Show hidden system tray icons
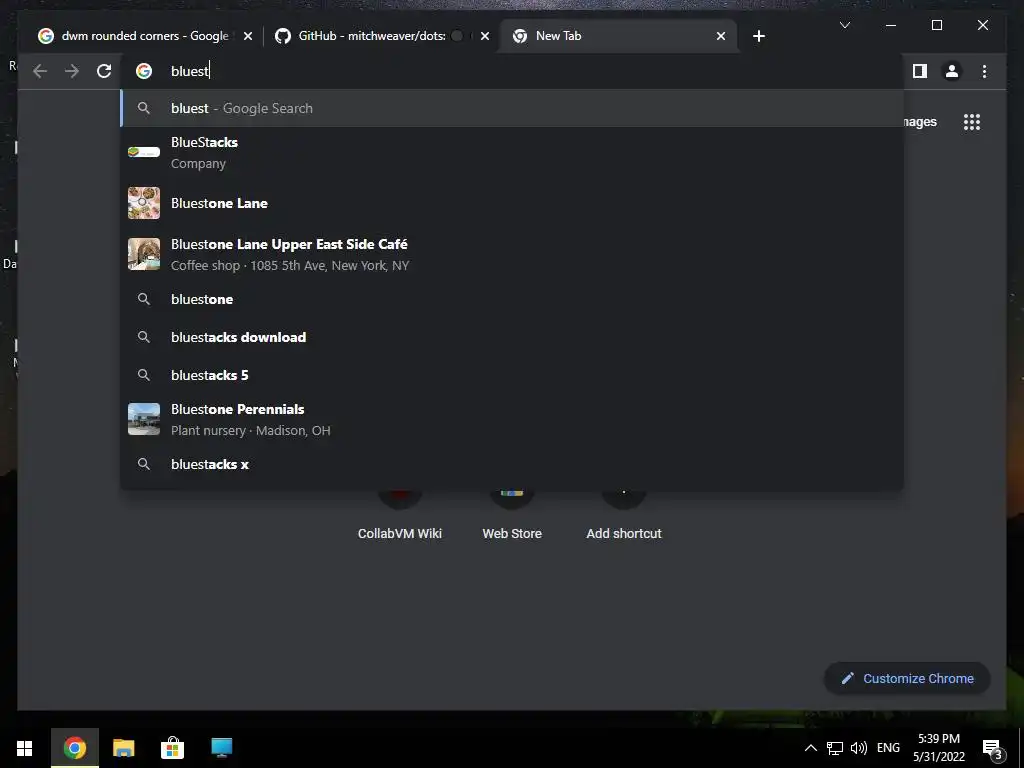Image resolution: width=1024 pixels, height=768 pixels. tap(810, 748)
